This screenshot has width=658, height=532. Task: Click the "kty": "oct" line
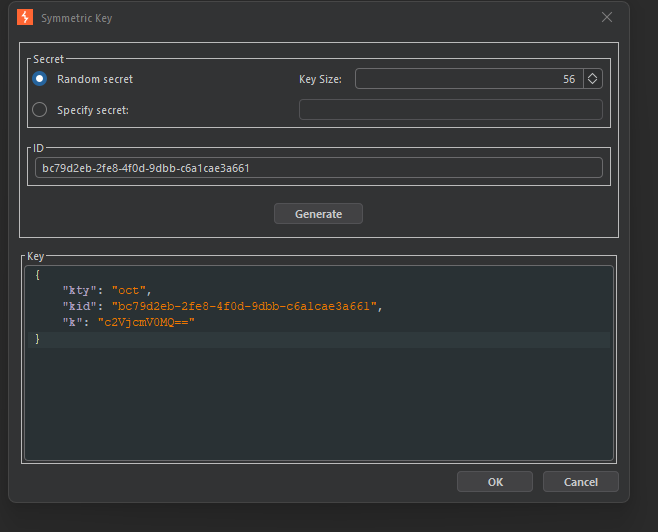coord(107,290)
